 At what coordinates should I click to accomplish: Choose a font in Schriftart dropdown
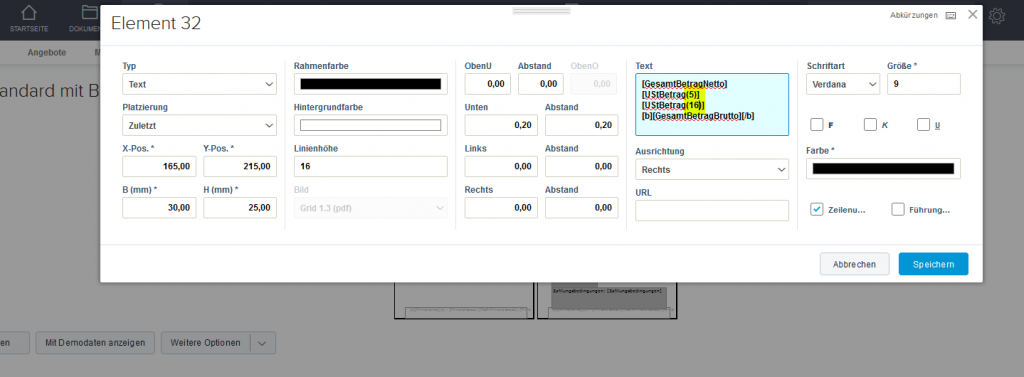pos(843,84)
